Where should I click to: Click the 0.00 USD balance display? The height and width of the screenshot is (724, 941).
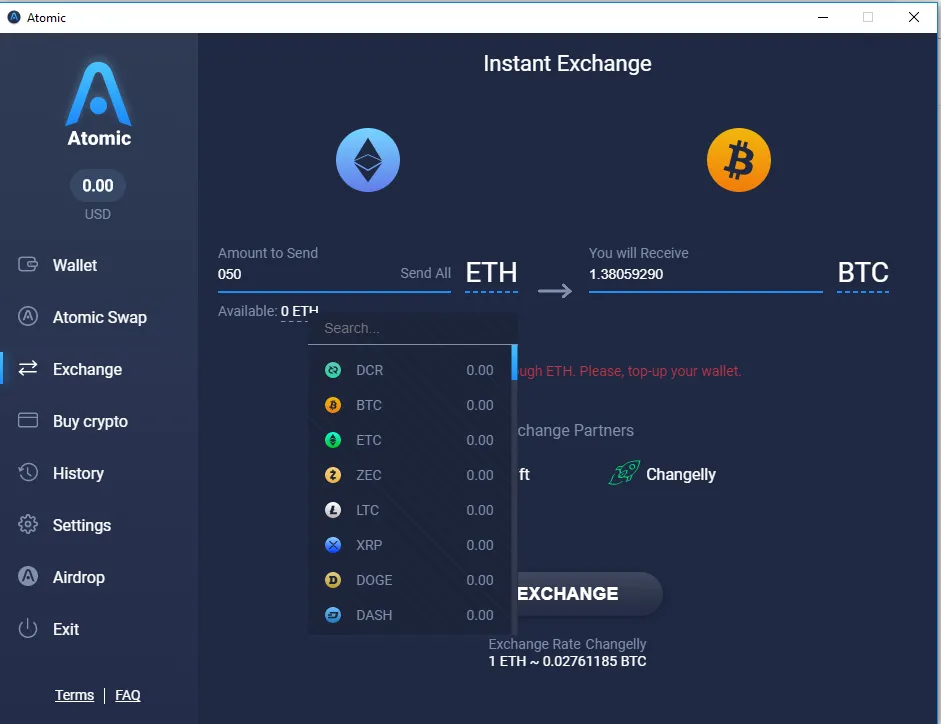pyautogui.click(x=98, y=186)
